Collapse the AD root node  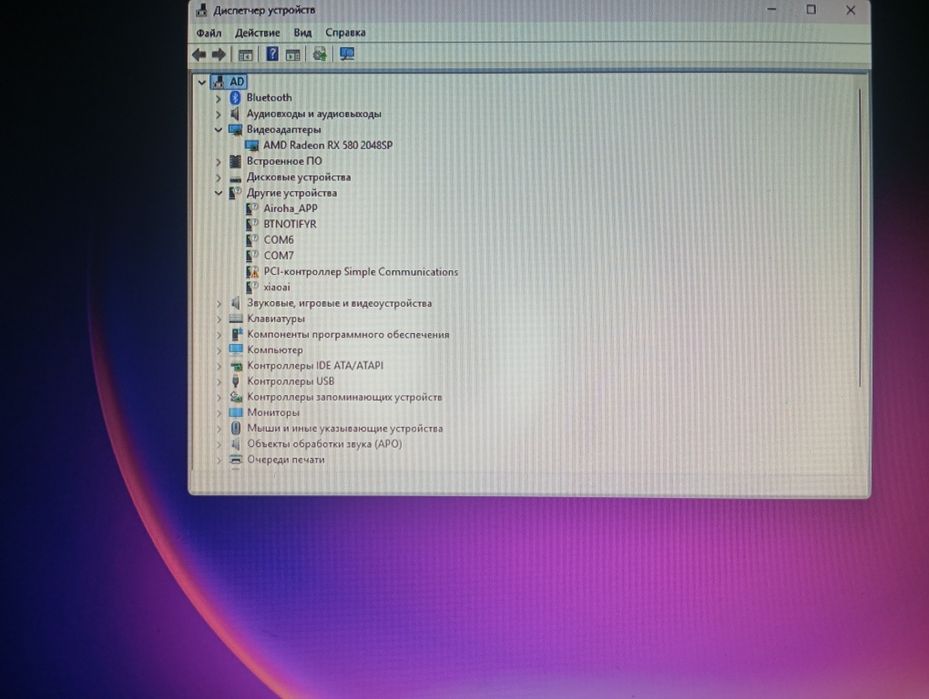[201, 82]
